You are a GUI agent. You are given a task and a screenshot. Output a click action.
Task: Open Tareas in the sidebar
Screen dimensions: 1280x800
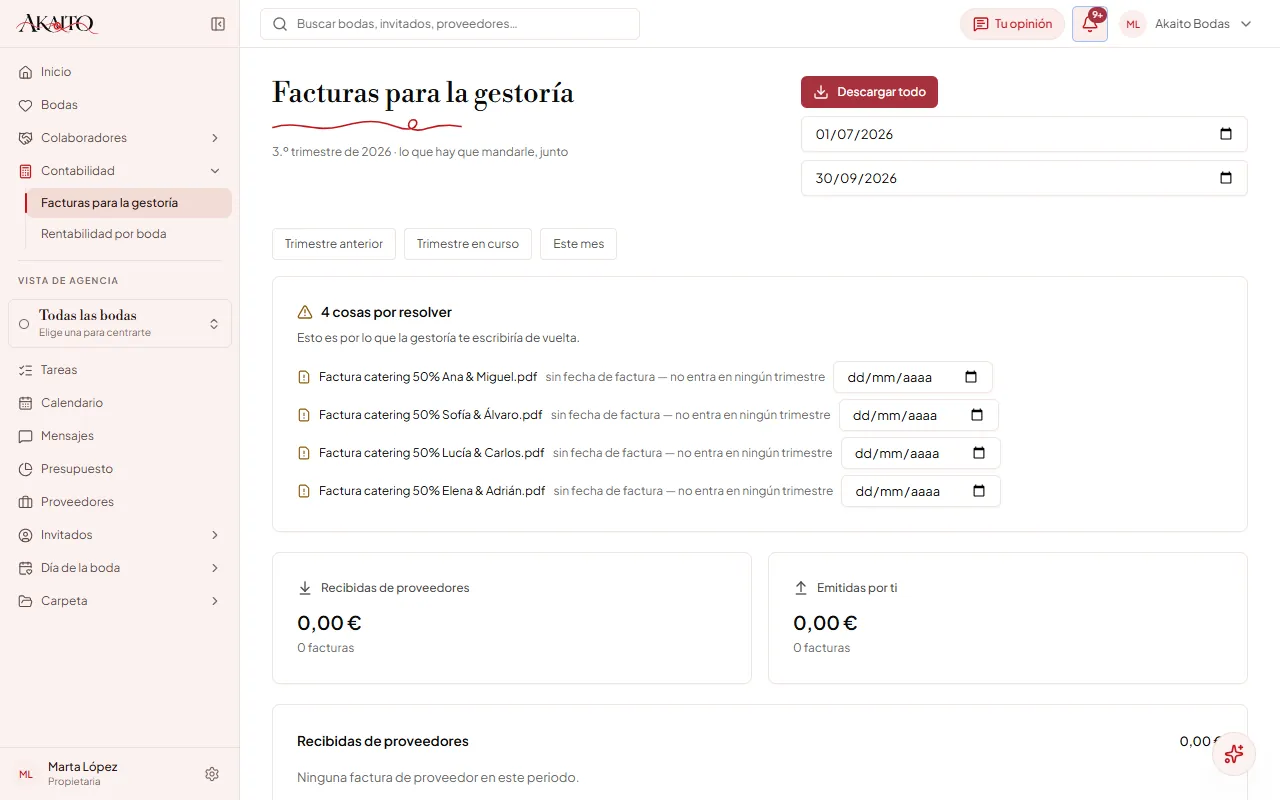pyautogui.click(x=120, y=370)
